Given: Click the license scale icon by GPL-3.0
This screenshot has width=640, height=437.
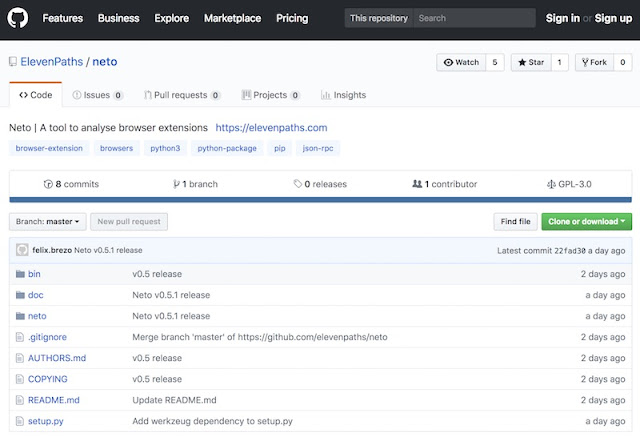Looking at the screenshot, I should coord(551,184).
